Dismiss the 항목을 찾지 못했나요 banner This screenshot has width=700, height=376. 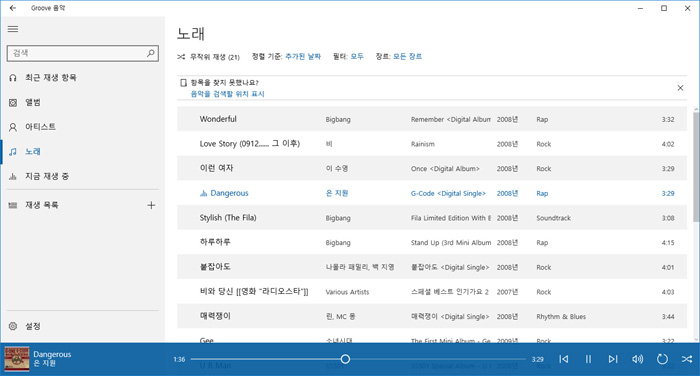[x=680, y=88]
